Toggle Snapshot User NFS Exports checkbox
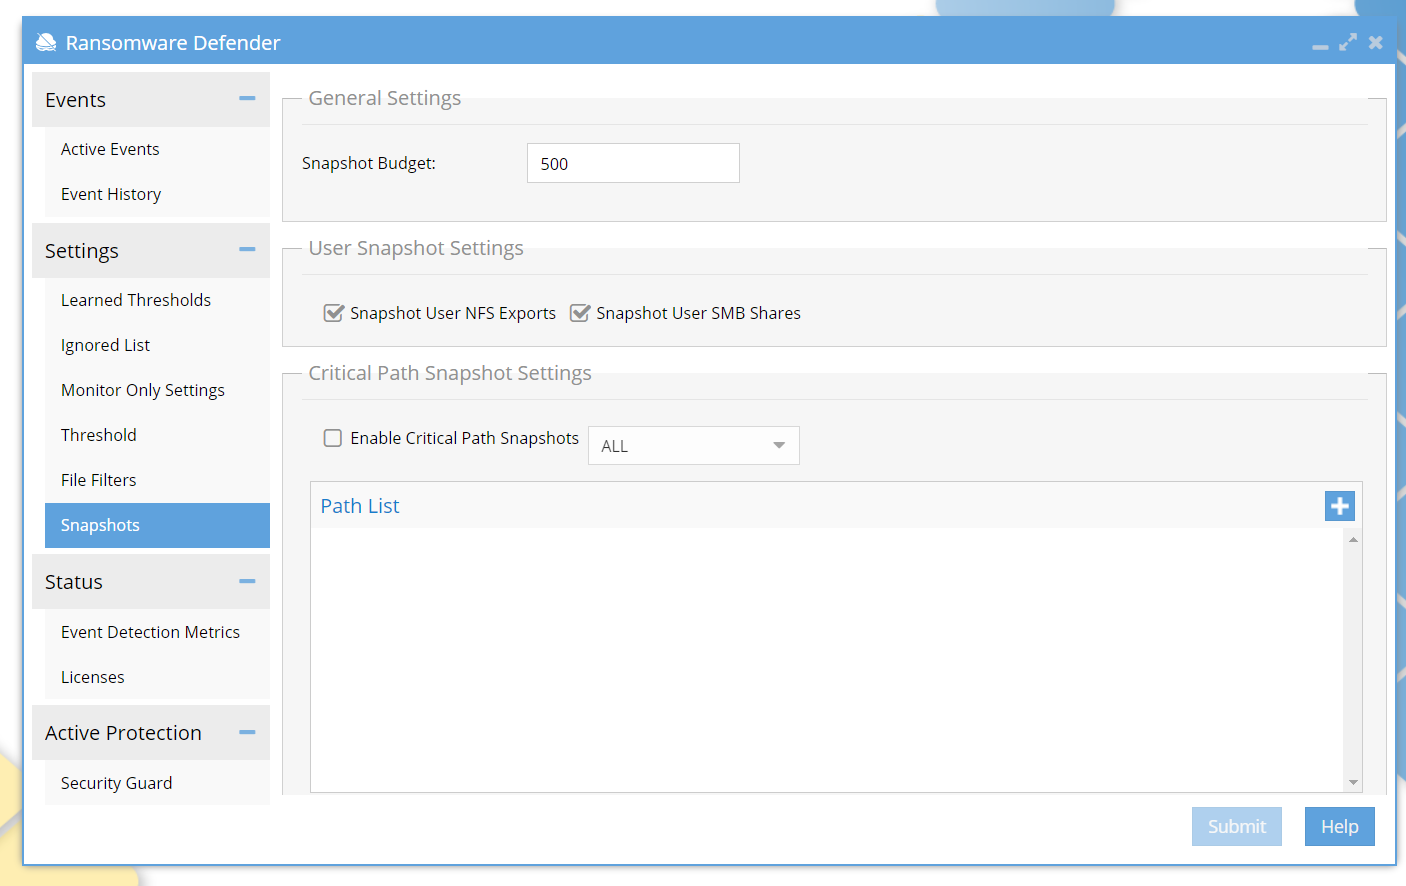The image size is (1406, 886). 334,313
